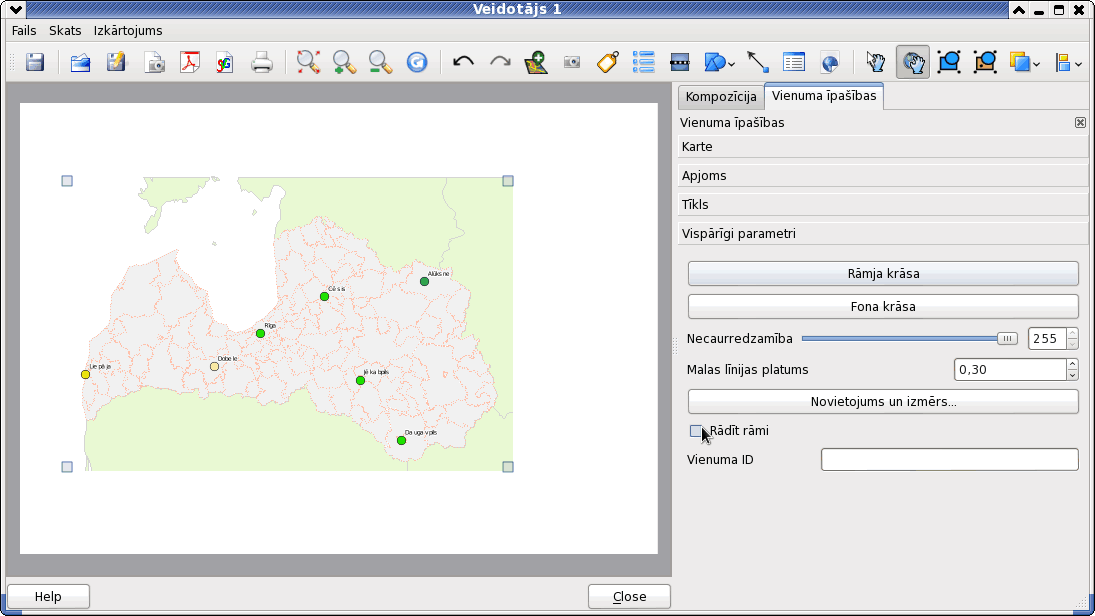Click the Ungroup items icon
The image size is (1095, 616).
coord(985,62)
